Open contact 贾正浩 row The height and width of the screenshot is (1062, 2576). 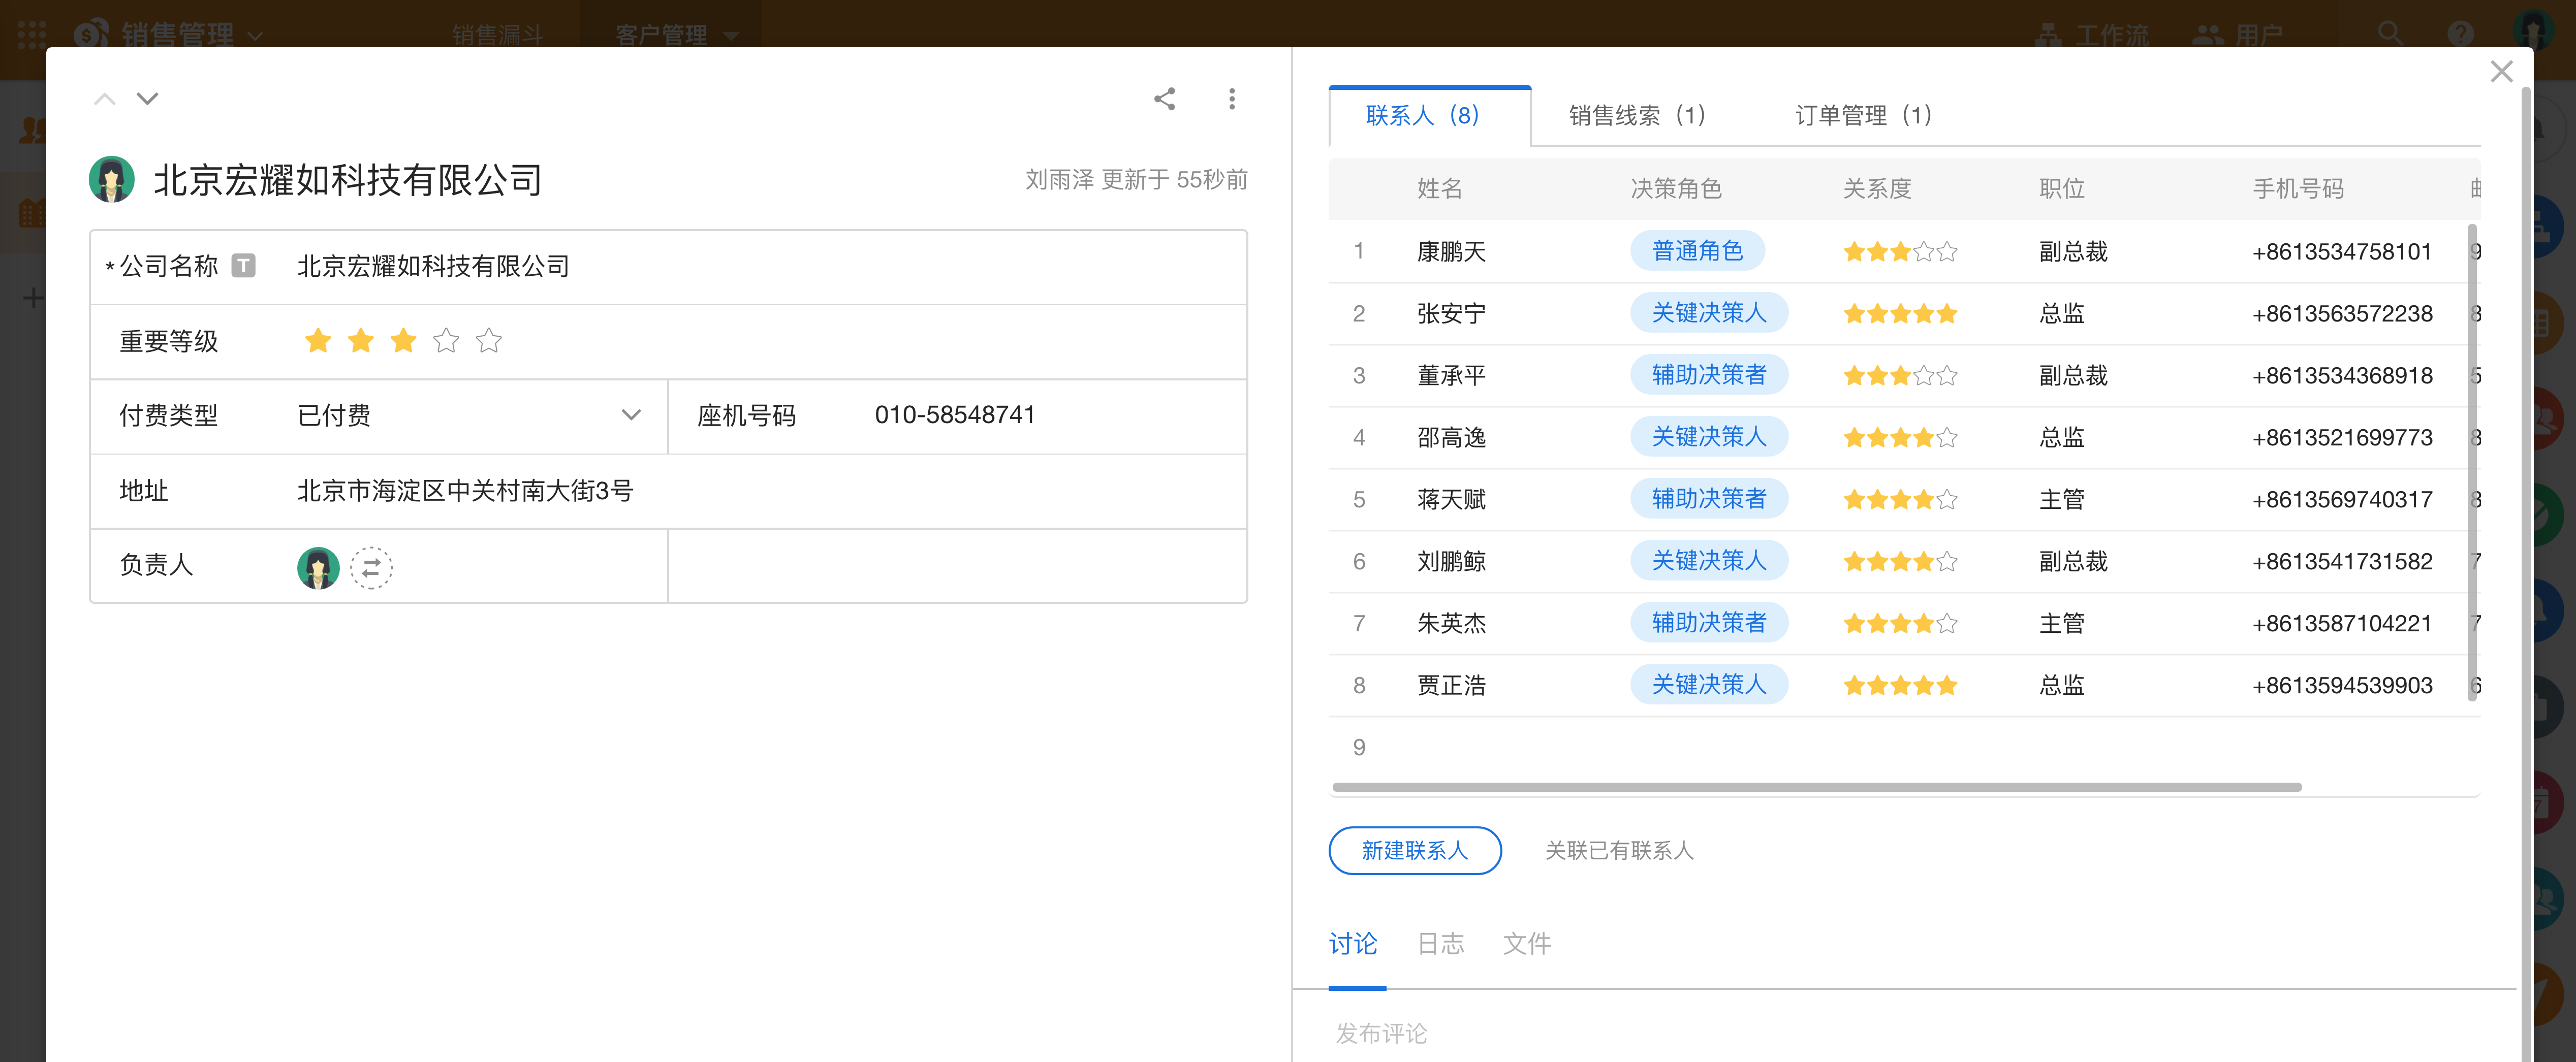[x=1904, y=685]
